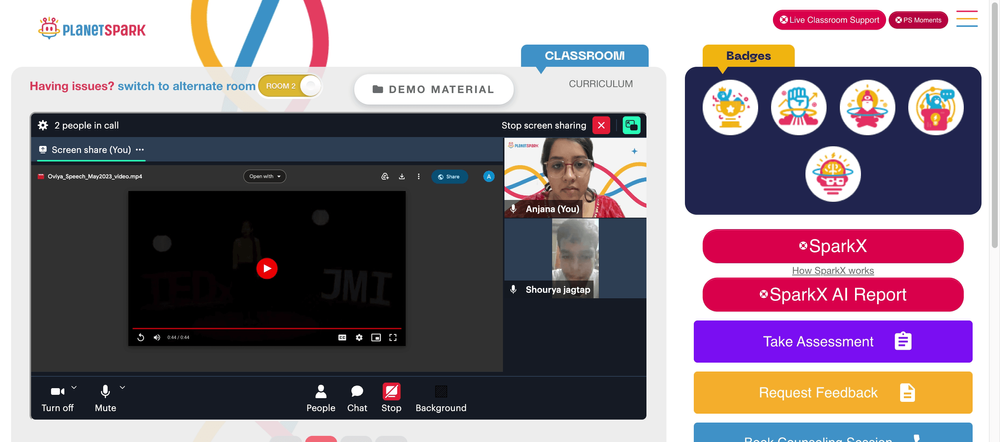Open the 'Open with' dropdown

[265, 176]
